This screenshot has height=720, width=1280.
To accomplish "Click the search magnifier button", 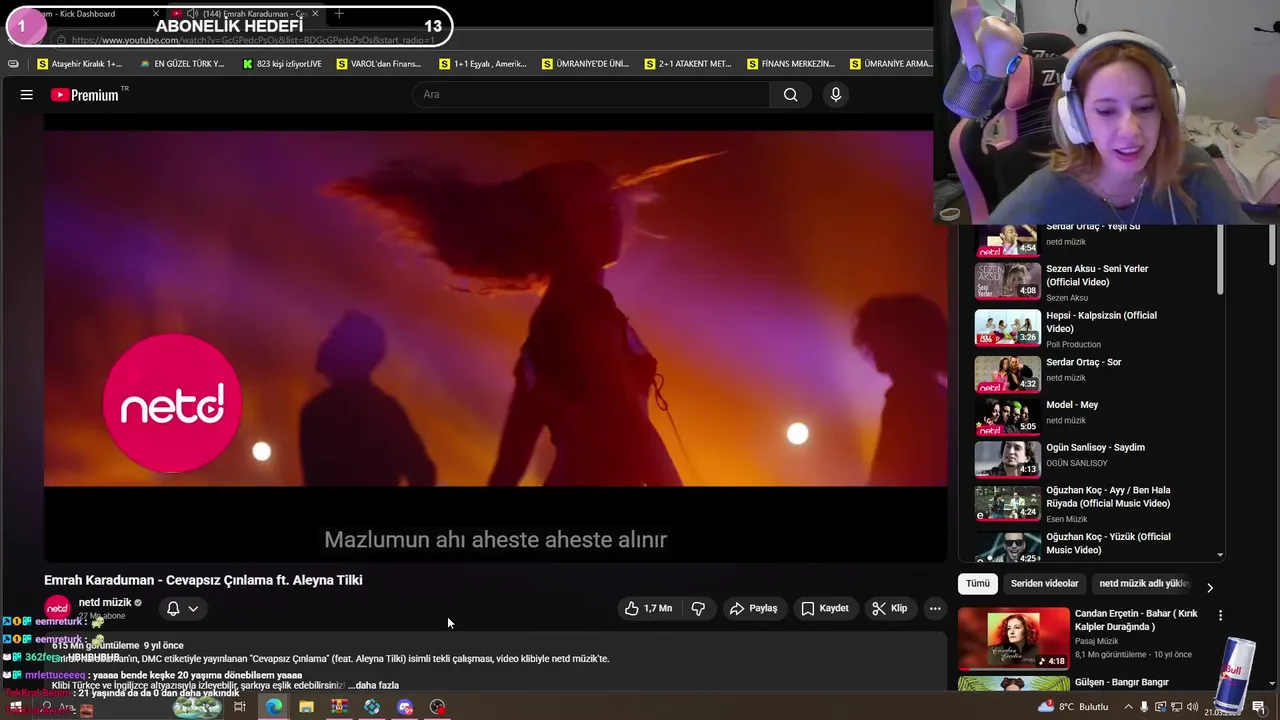I will 790,95.
